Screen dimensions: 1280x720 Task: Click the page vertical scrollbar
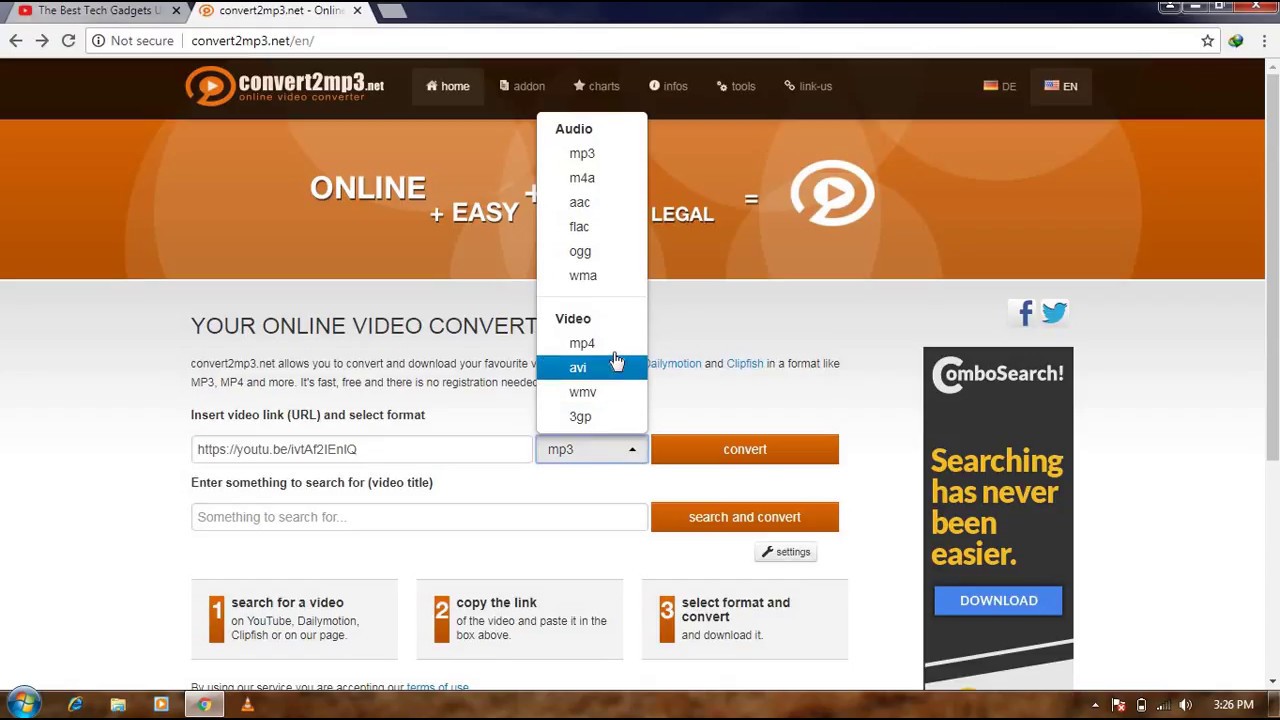tap(1272, 265)
